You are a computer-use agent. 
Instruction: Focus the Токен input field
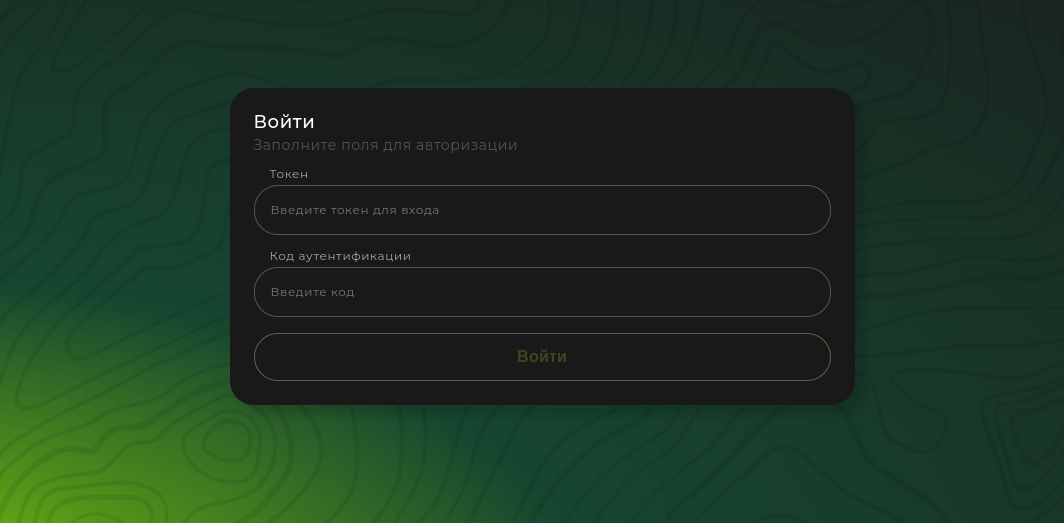[x=542, y=210]
